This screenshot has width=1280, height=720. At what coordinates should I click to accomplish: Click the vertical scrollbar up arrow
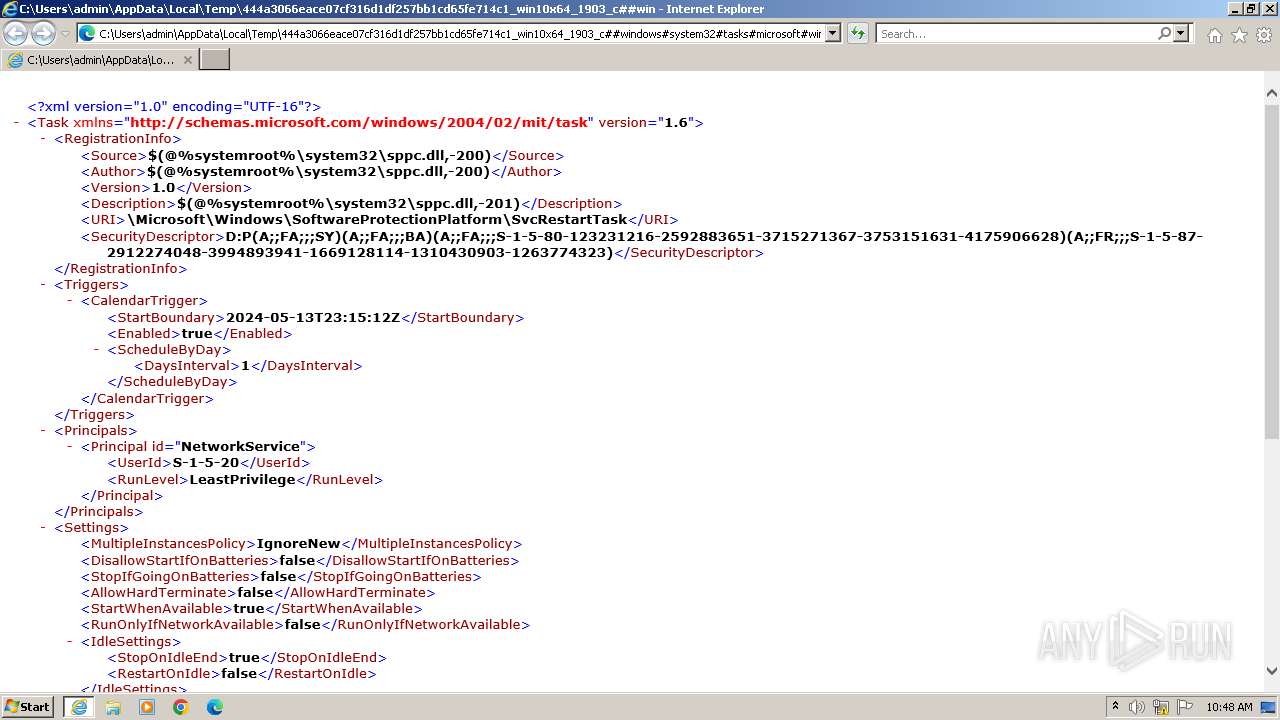pos(1271,94)
